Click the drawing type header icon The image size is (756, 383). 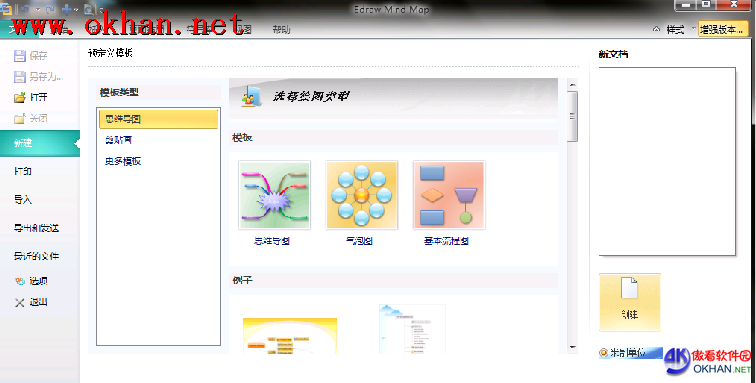251,96
